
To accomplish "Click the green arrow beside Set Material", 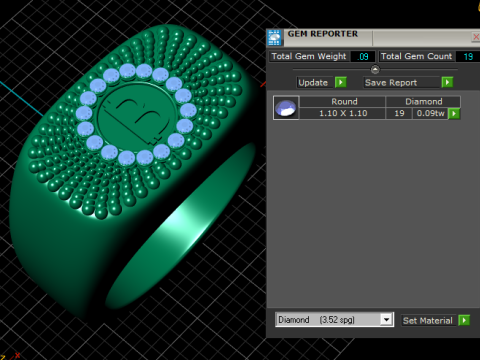I will coord(464,321).
